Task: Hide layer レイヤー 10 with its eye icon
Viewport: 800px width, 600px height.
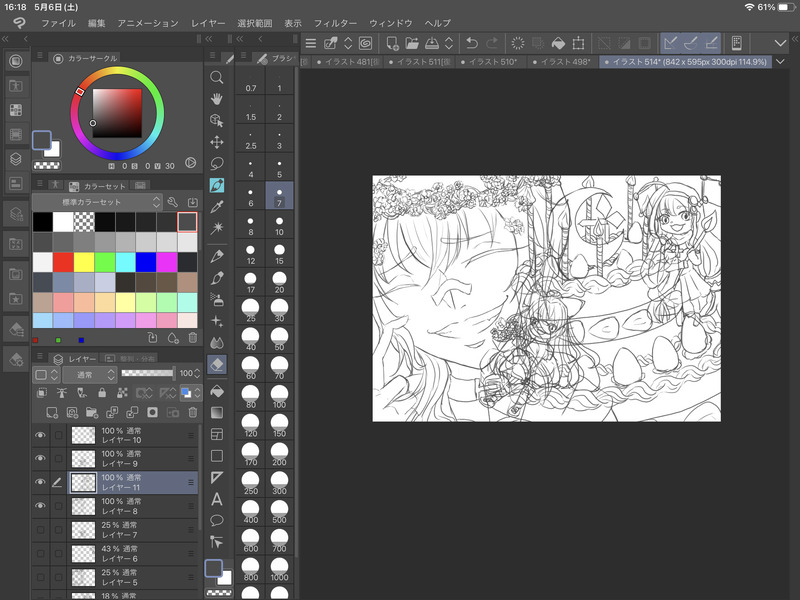Action: pyautogui.click(x=41, y=435)
